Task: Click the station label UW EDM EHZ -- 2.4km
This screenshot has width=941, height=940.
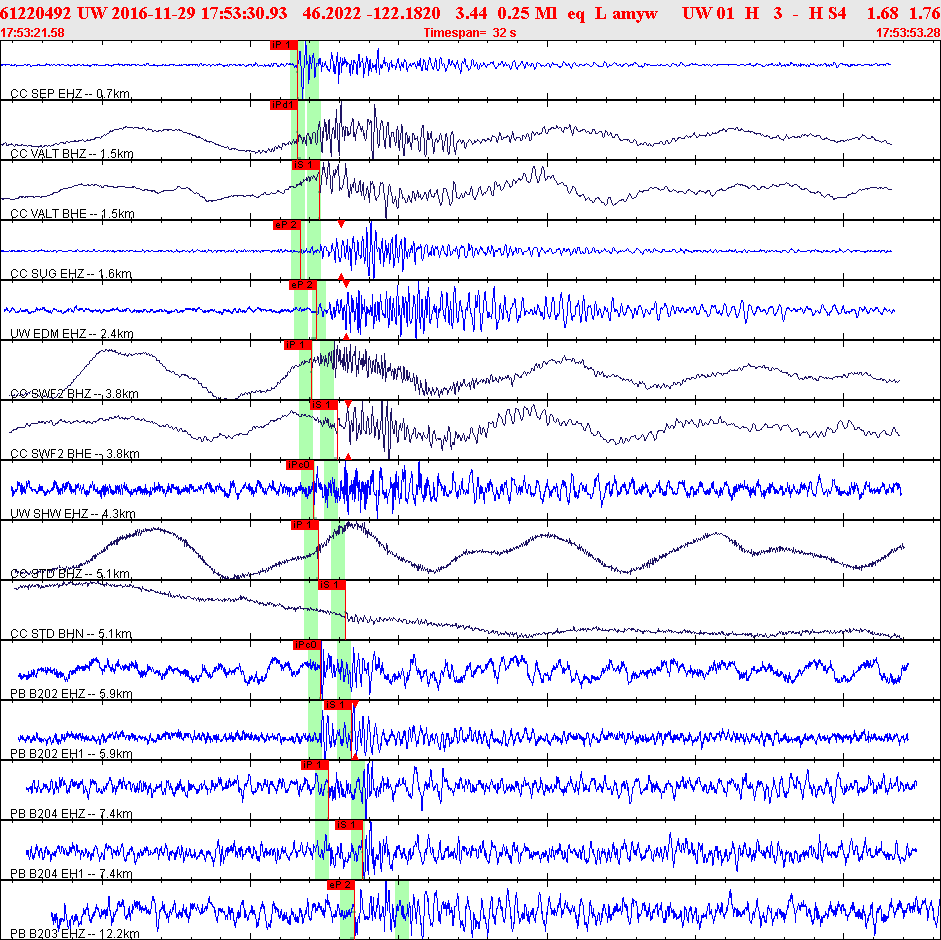Action: 72,334
